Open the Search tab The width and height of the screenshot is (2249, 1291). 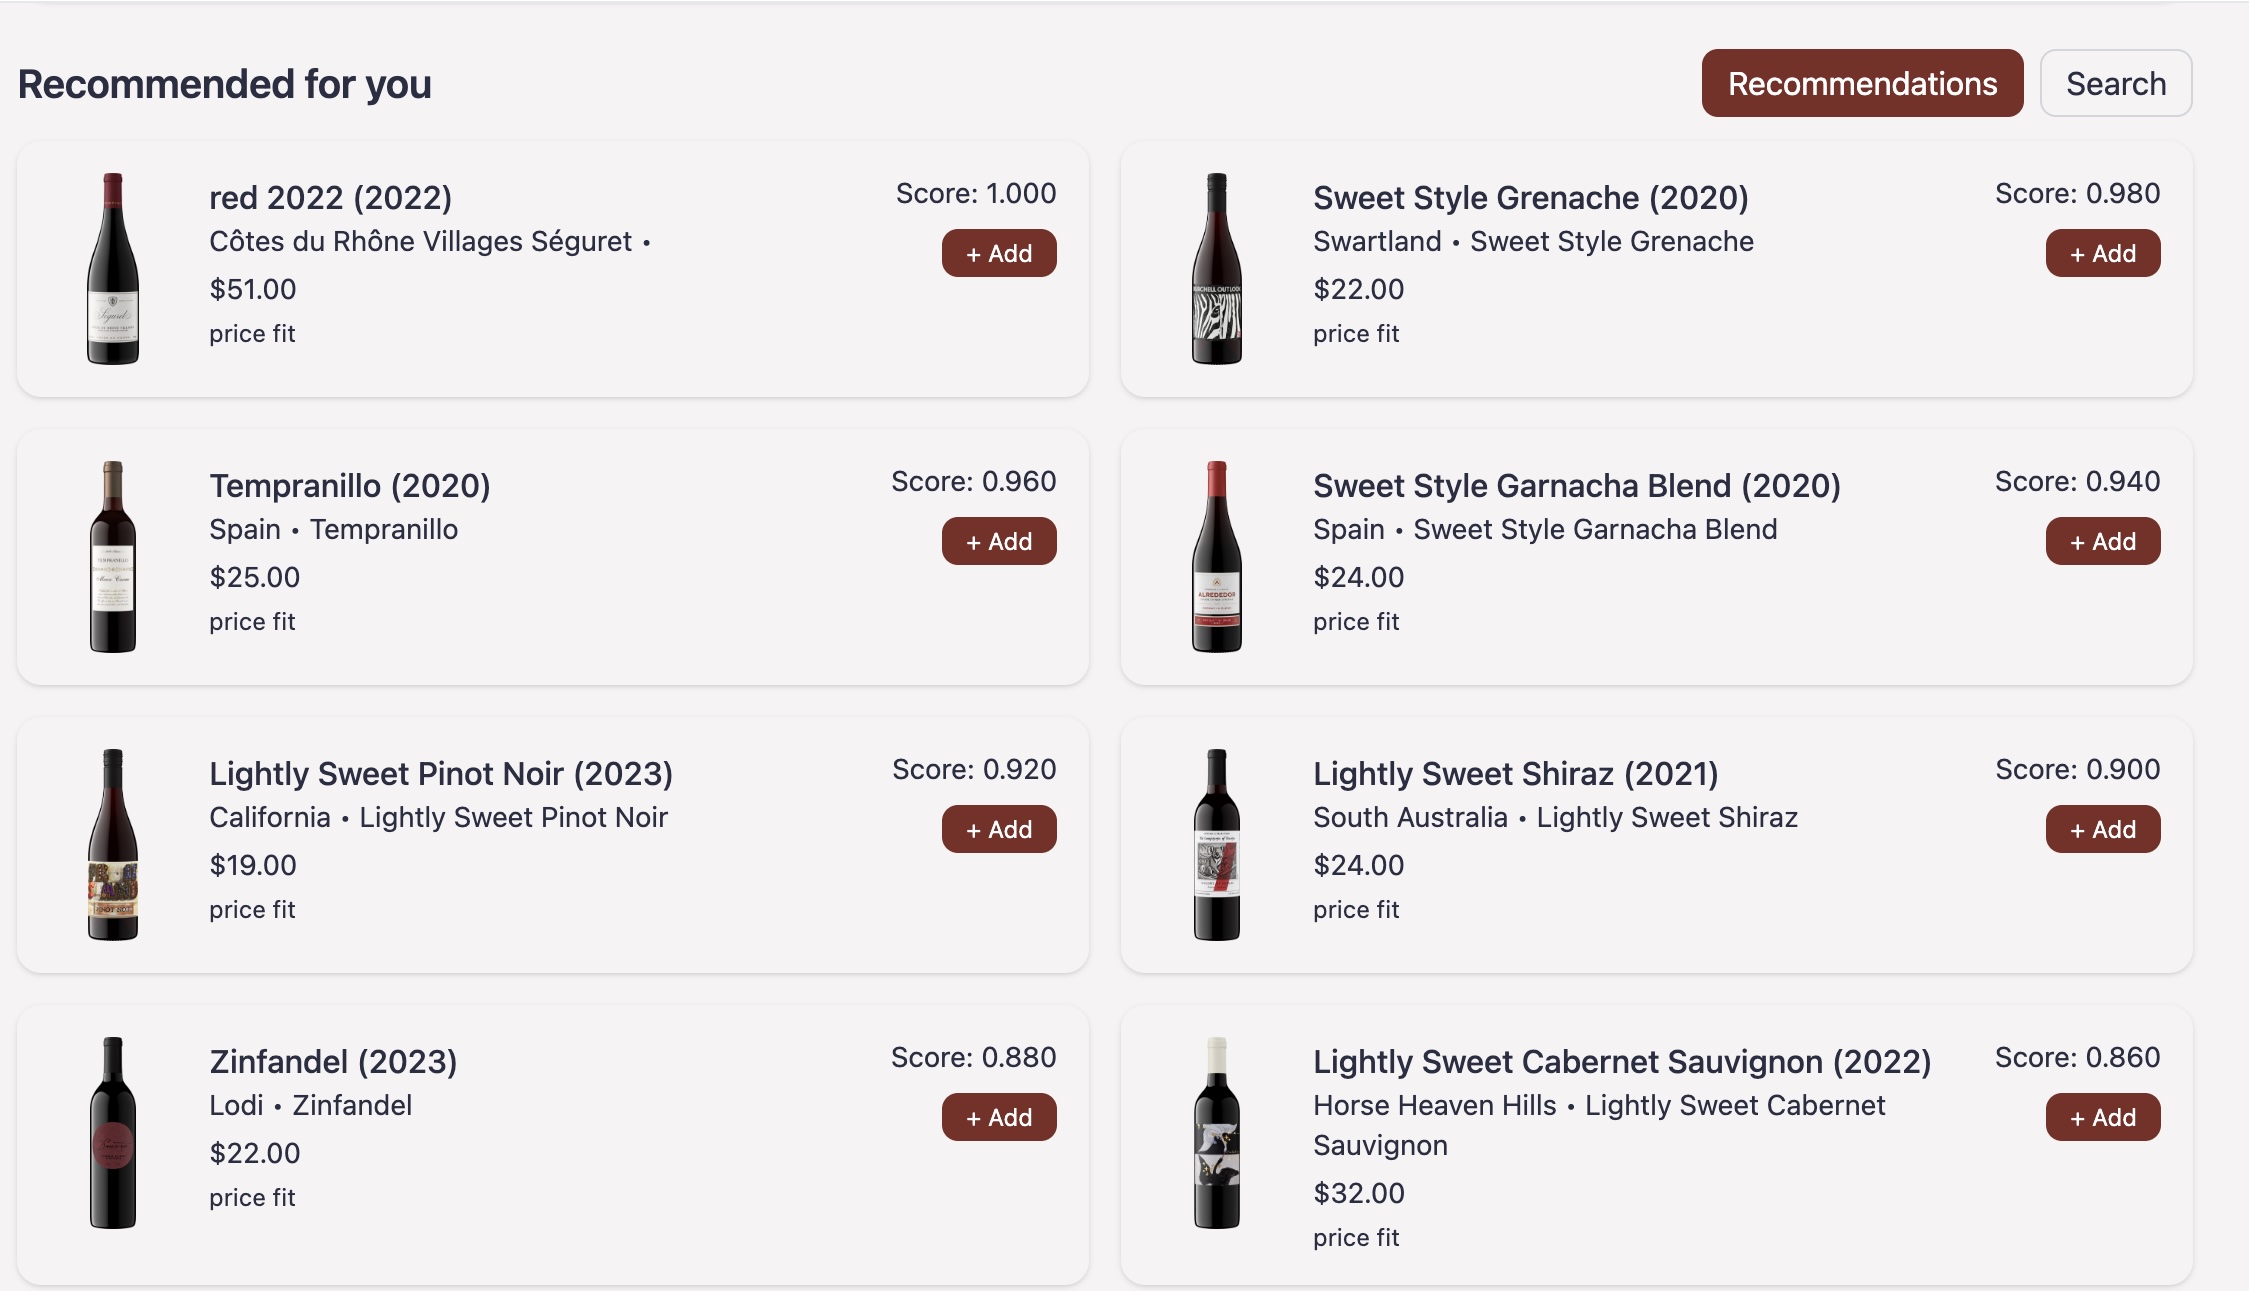point(2116,84)
